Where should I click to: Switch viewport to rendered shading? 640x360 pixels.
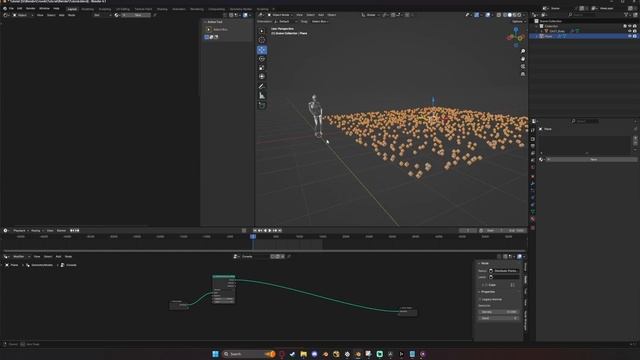(519, 15)
